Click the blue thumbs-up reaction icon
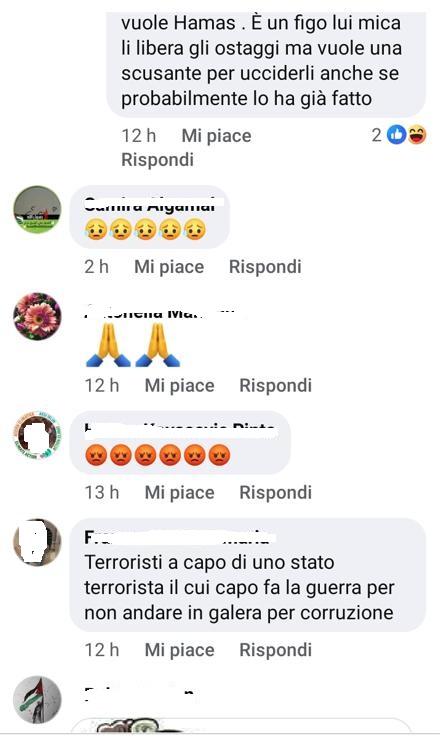440x735 pixels. pos(396,135)
